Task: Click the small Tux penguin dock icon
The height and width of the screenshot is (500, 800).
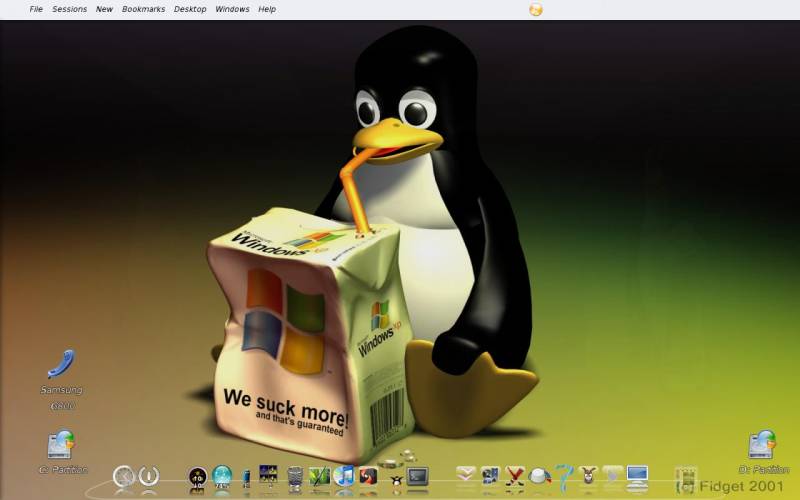Action: (395, 480)
